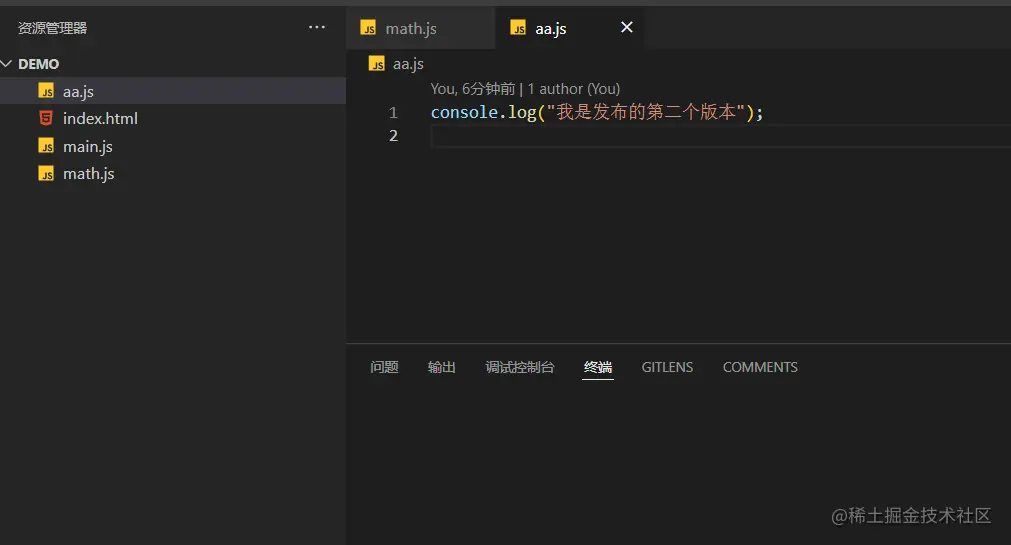Switch to the 输出 panel tab

[x=442, y=367]
